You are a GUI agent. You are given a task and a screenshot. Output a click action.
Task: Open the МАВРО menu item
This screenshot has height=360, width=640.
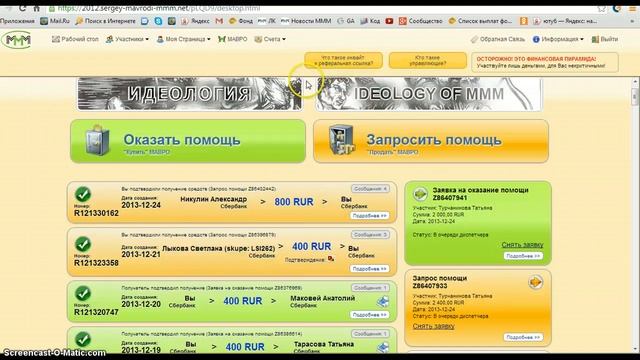[x=233, y=39]
